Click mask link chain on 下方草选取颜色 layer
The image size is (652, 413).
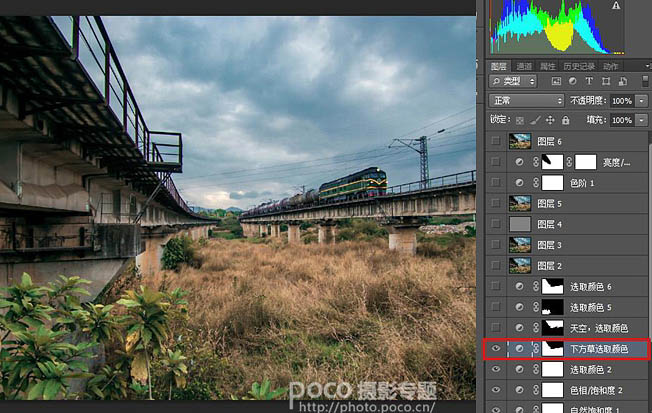click(x=536, y=349)
